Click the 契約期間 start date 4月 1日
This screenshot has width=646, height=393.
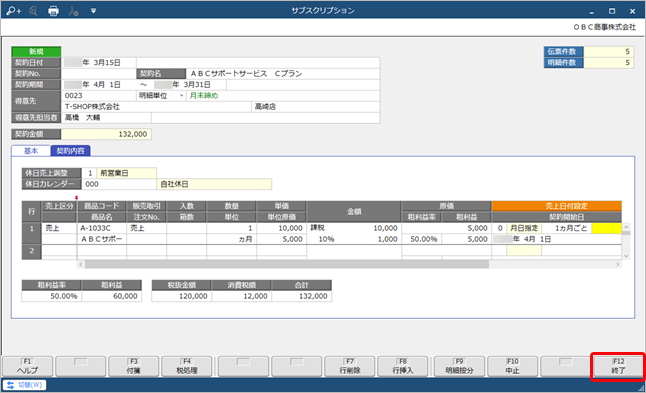click(98, 85)
